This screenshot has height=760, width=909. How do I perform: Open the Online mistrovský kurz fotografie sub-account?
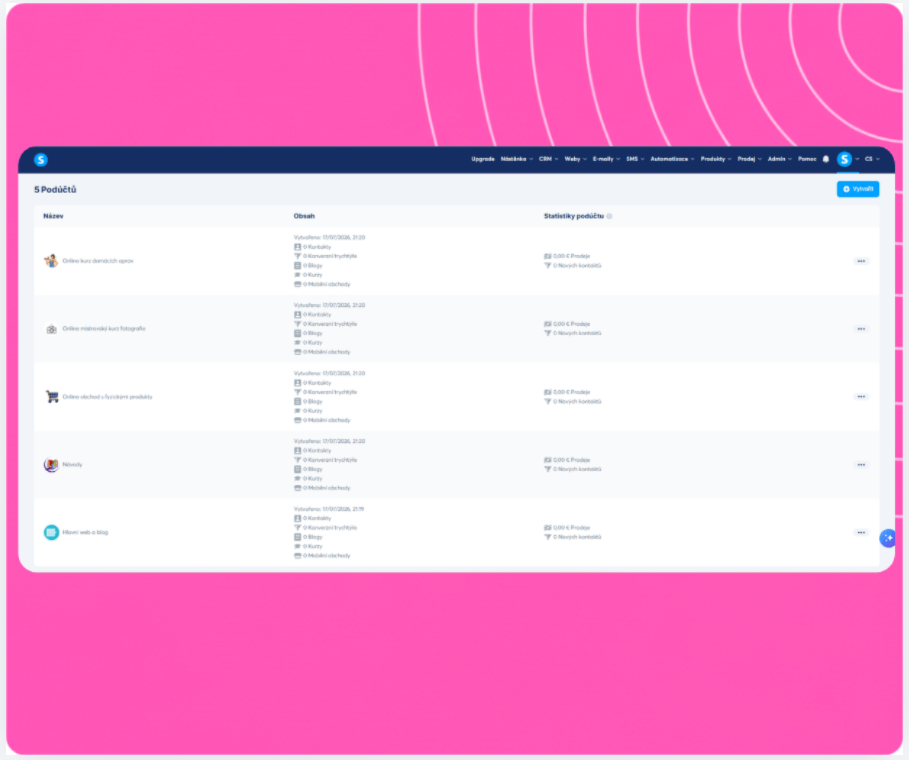(x=104, y=329)
